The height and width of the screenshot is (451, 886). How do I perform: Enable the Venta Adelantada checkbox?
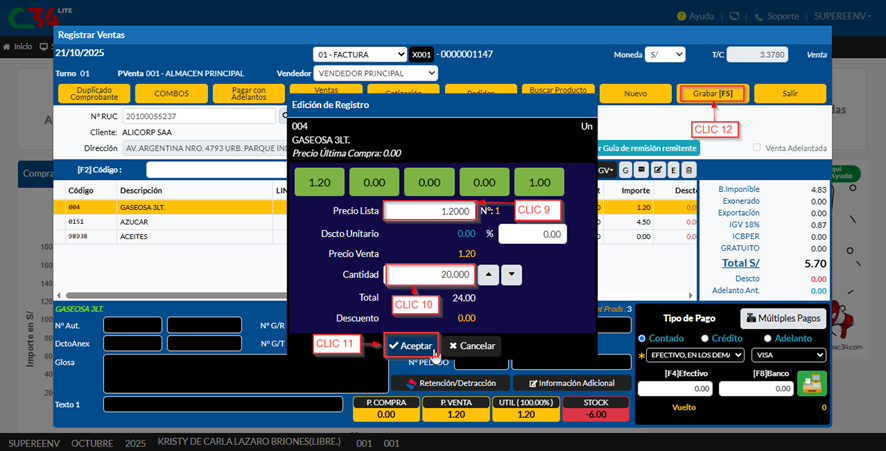pos(757,148)
